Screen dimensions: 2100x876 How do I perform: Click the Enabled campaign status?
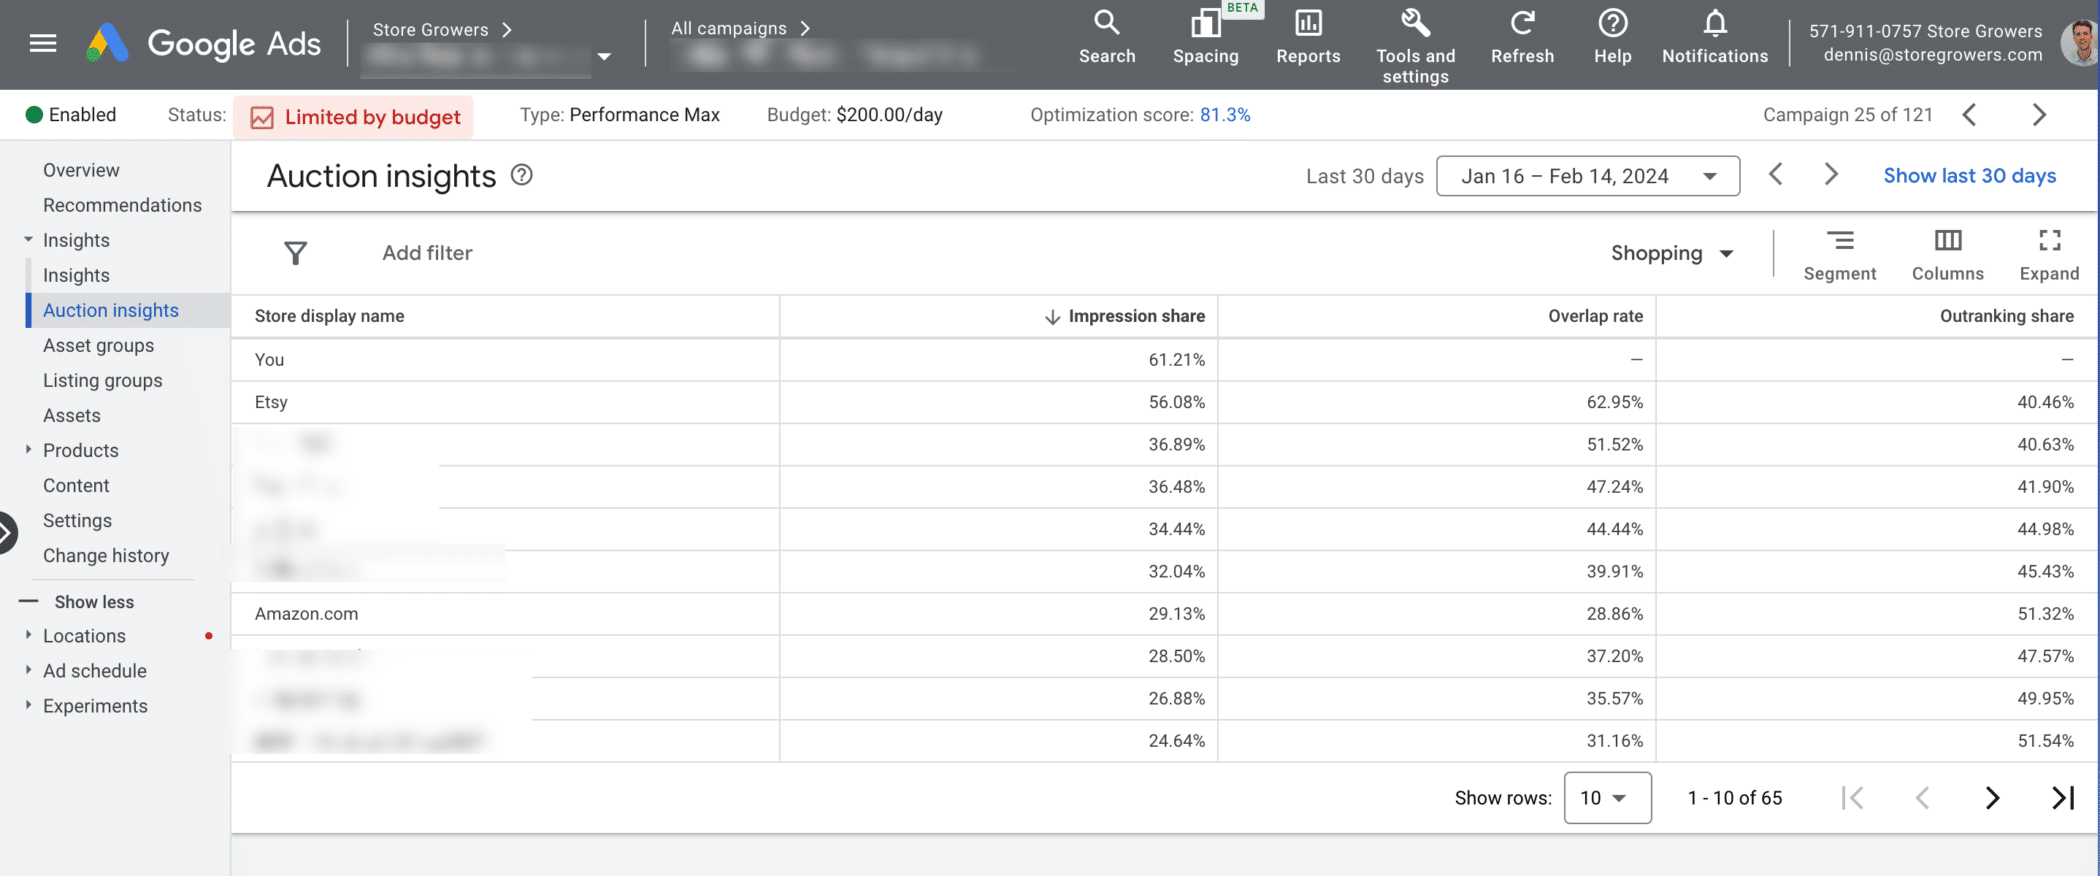tap(70, 115)
